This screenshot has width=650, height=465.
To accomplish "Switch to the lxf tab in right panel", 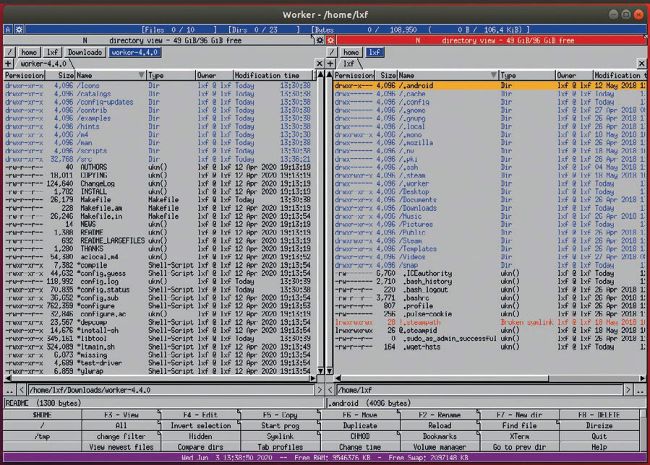I will pos(349,64).
